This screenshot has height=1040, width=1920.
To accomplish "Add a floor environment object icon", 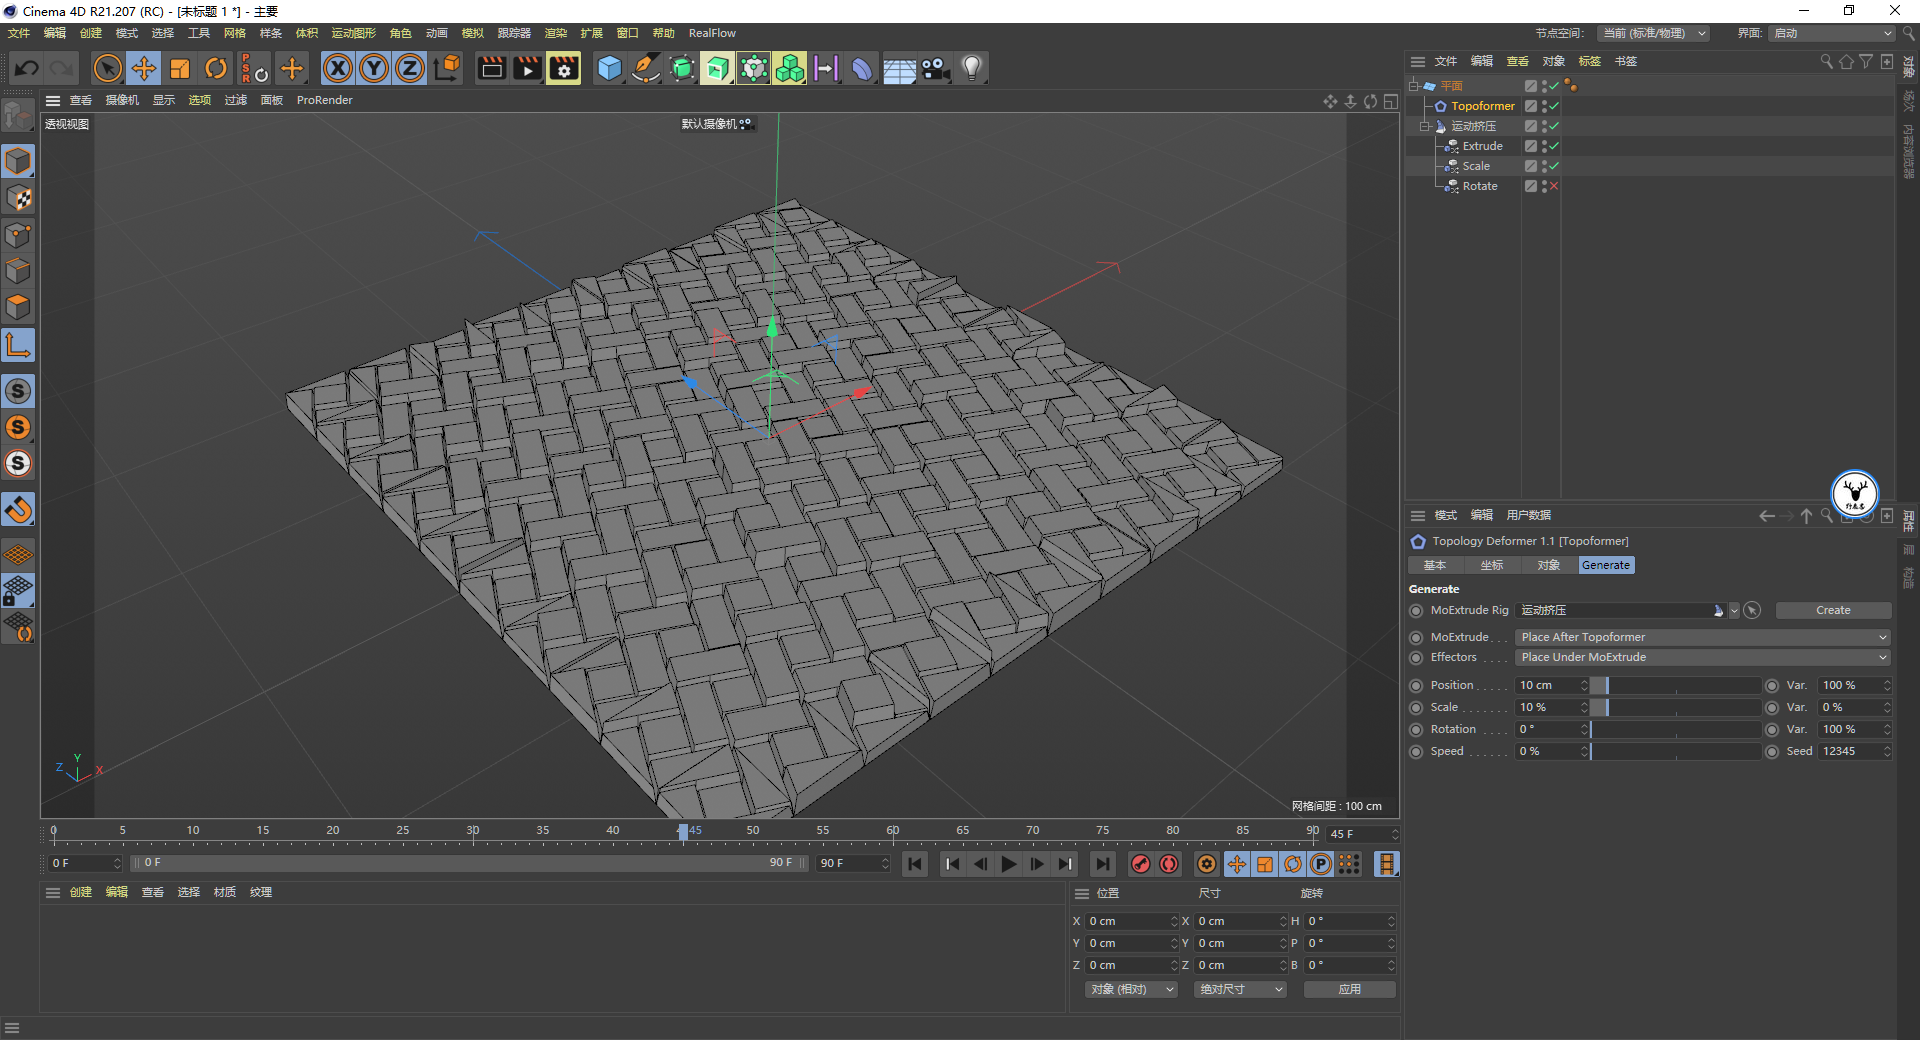I will [899, 68].
